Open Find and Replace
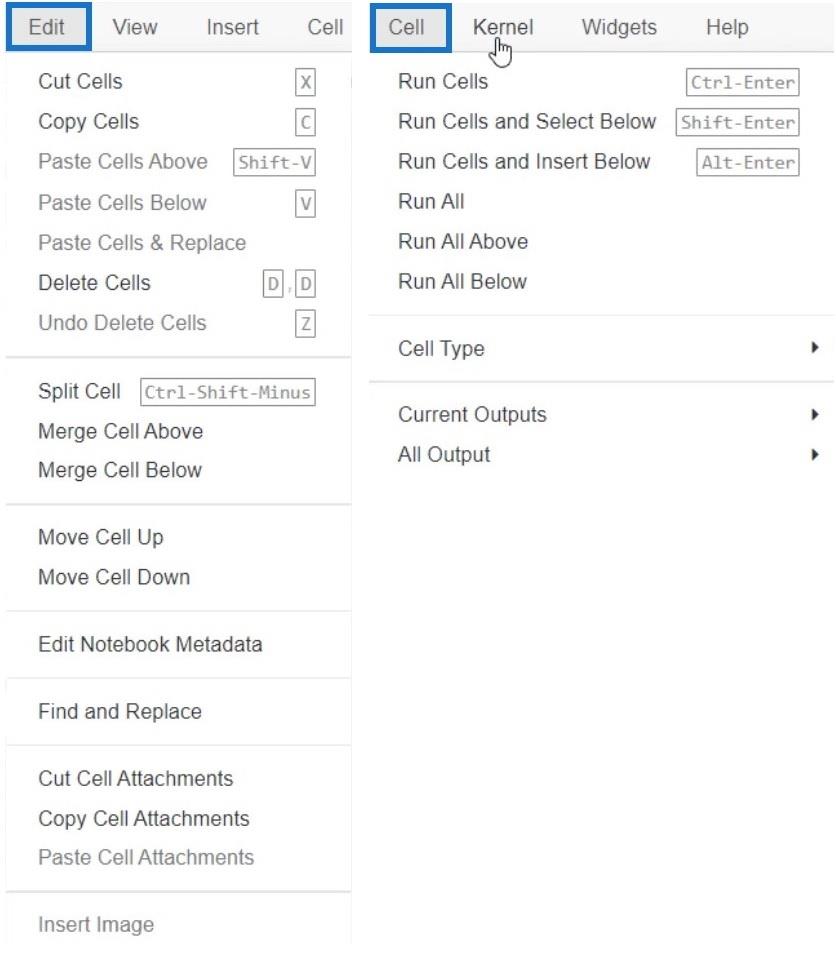Image resolution: width=836 pixels, height=957 pixels. click(178, 712)
